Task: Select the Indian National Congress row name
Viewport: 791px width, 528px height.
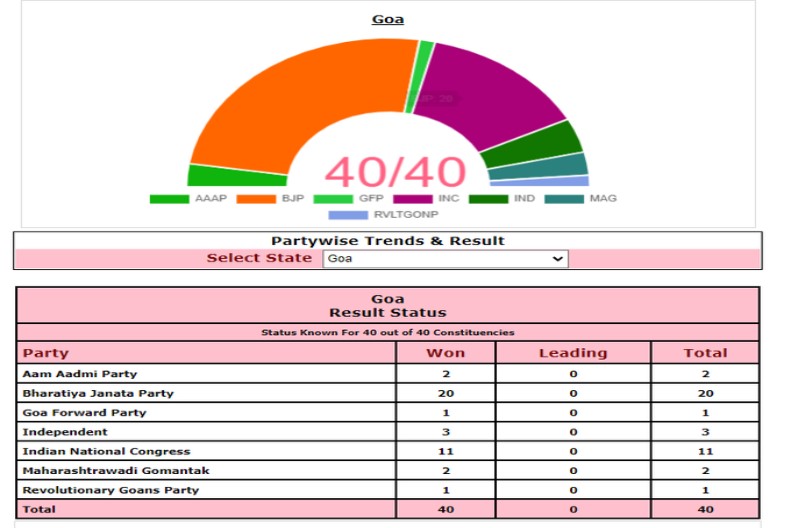Action: 106,451
